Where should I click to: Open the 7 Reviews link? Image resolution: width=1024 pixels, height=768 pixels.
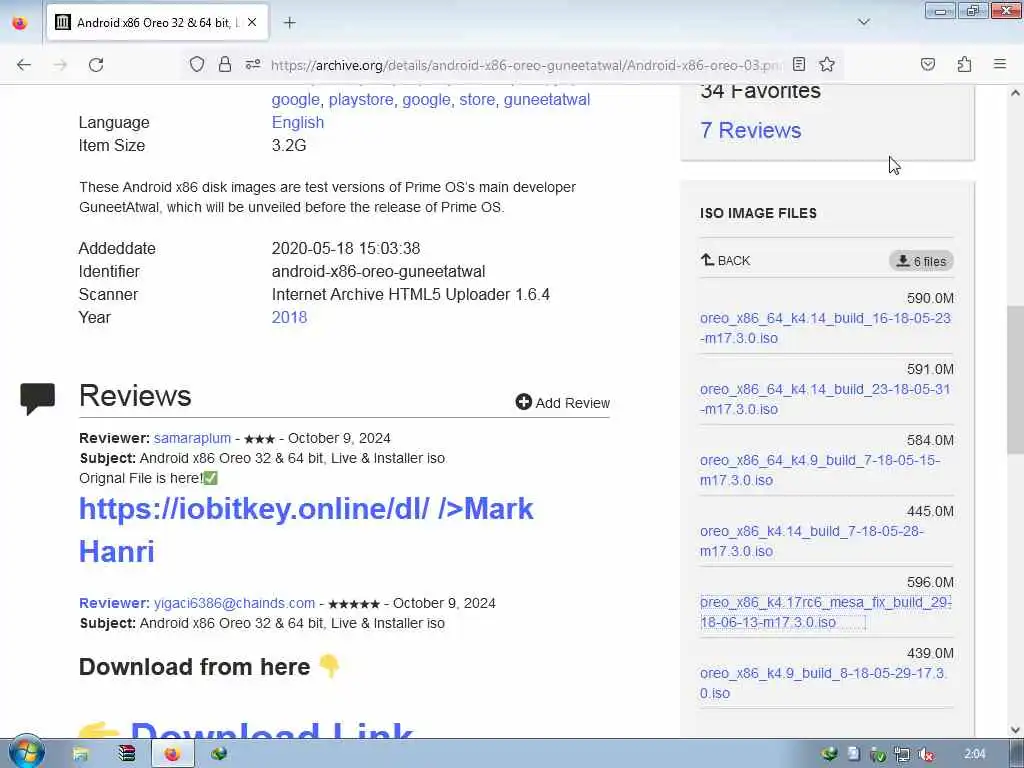750,130
